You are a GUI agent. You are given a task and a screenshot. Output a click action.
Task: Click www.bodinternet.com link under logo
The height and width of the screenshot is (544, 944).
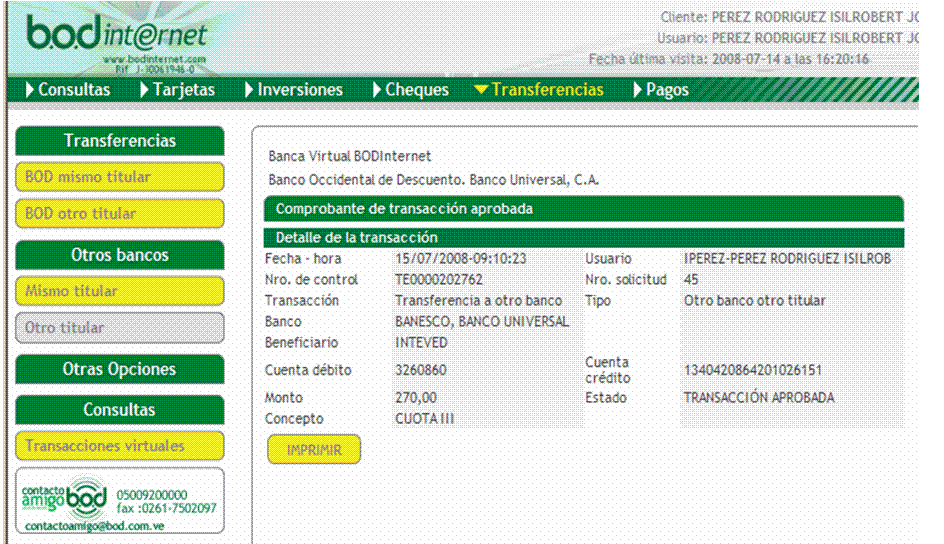pyautogui.click(x=154, y=60)
